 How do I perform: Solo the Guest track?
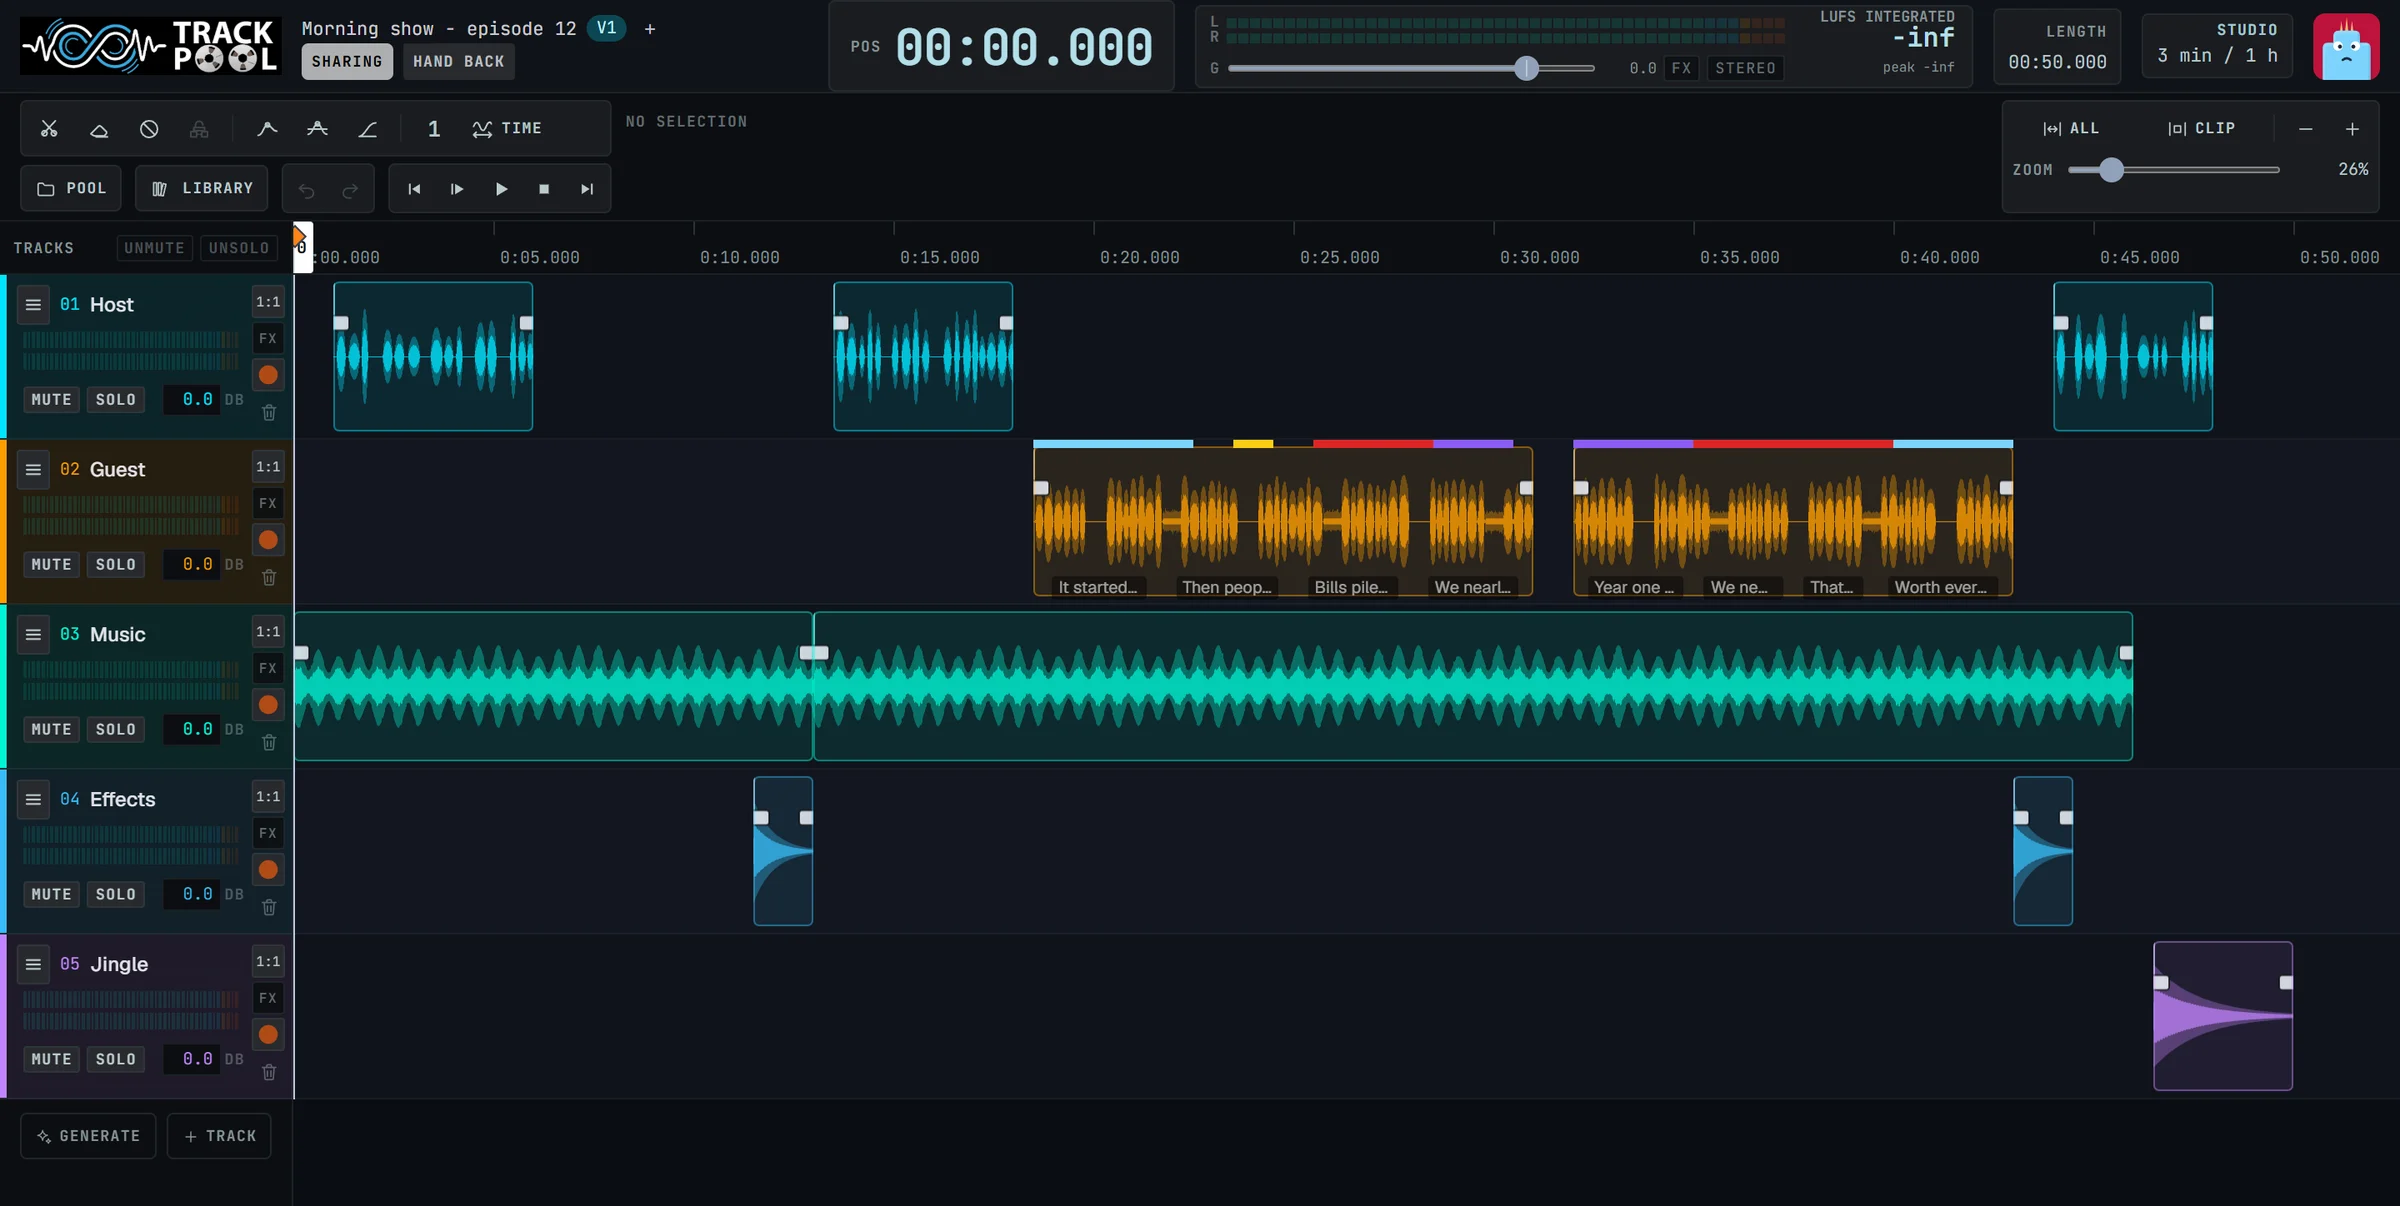pos(115,565)
